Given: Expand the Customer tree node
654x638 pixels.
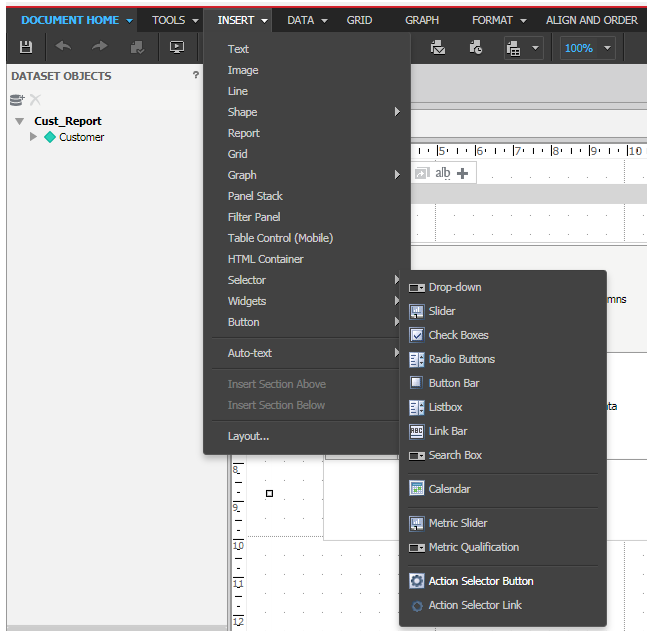Looking at the screenshot, I should 34,137.
